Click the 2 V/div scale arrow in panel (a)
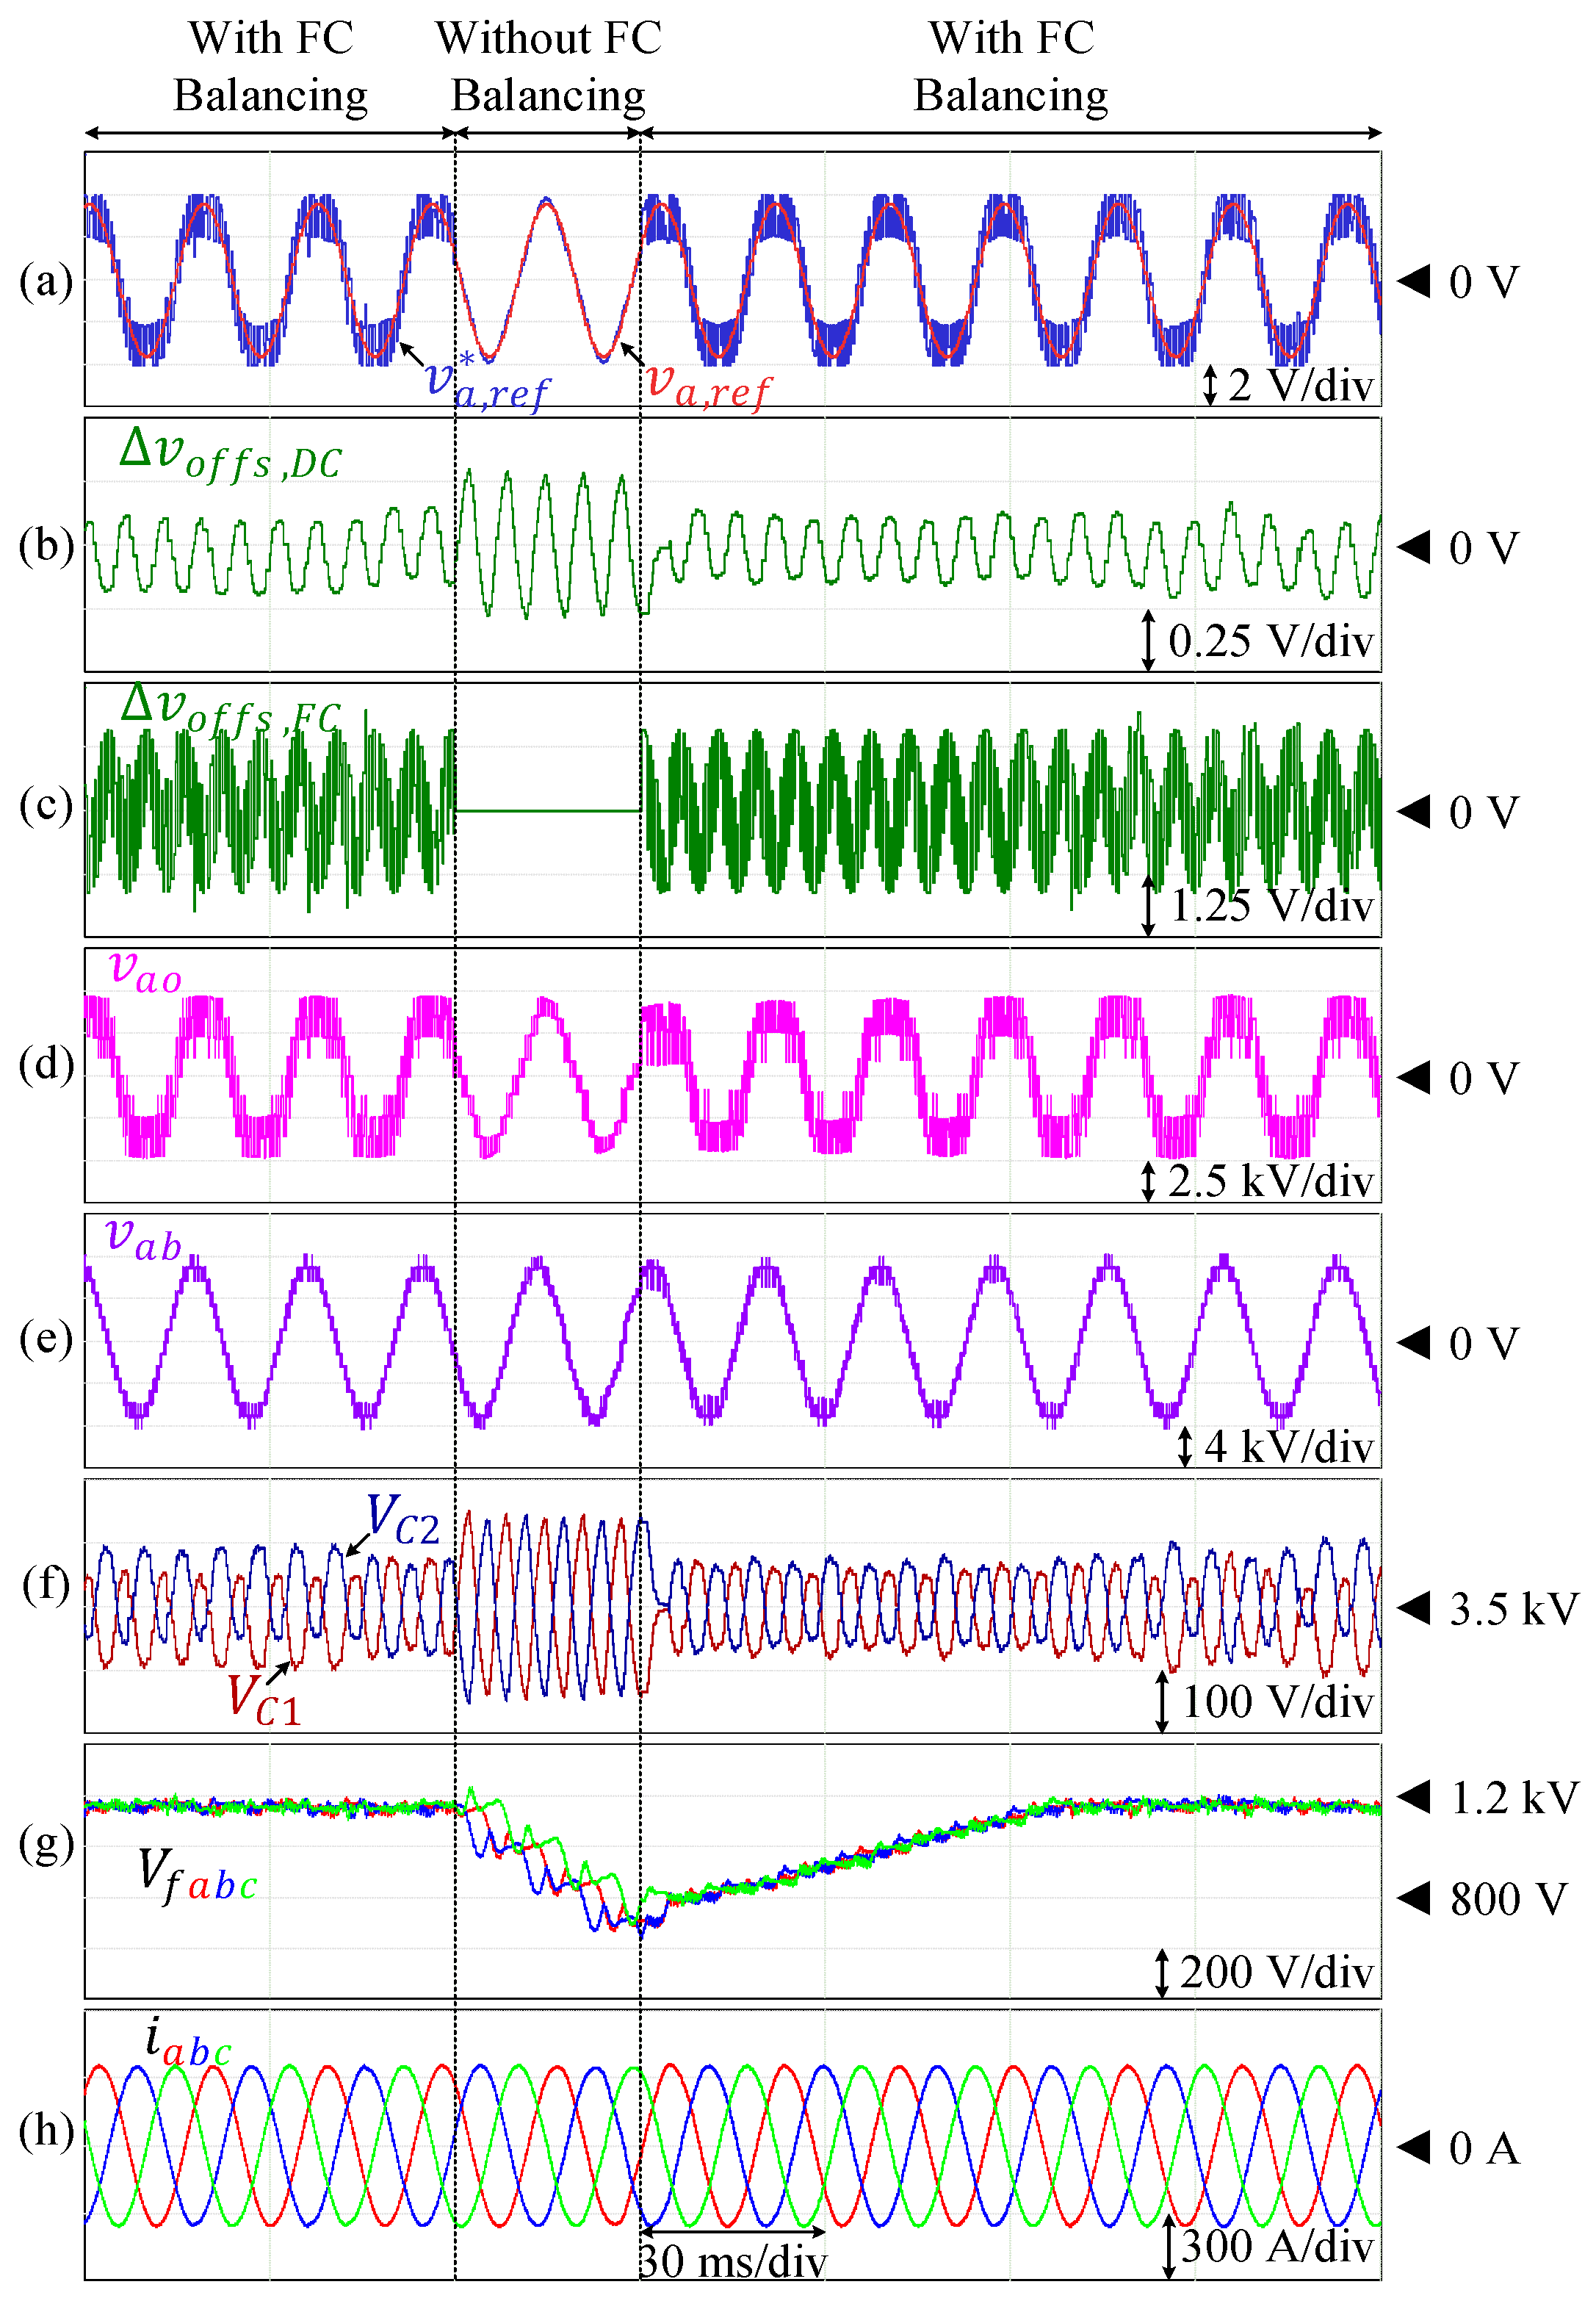The image size is (1596, 2301). pyautogui.click(x=1209, y=385)
